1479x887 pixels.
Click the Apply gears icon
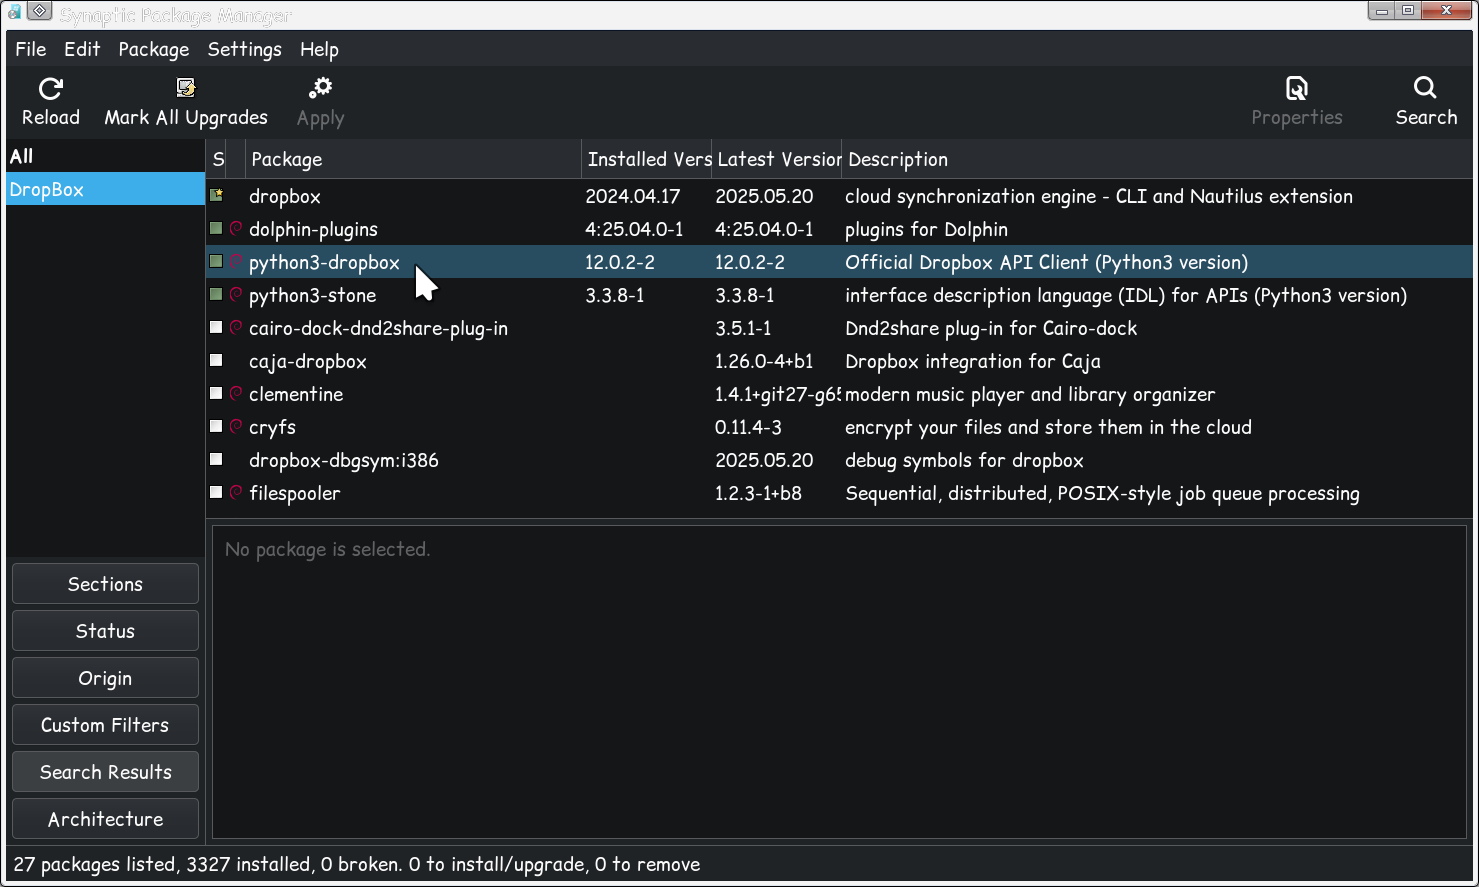(320, 89)
